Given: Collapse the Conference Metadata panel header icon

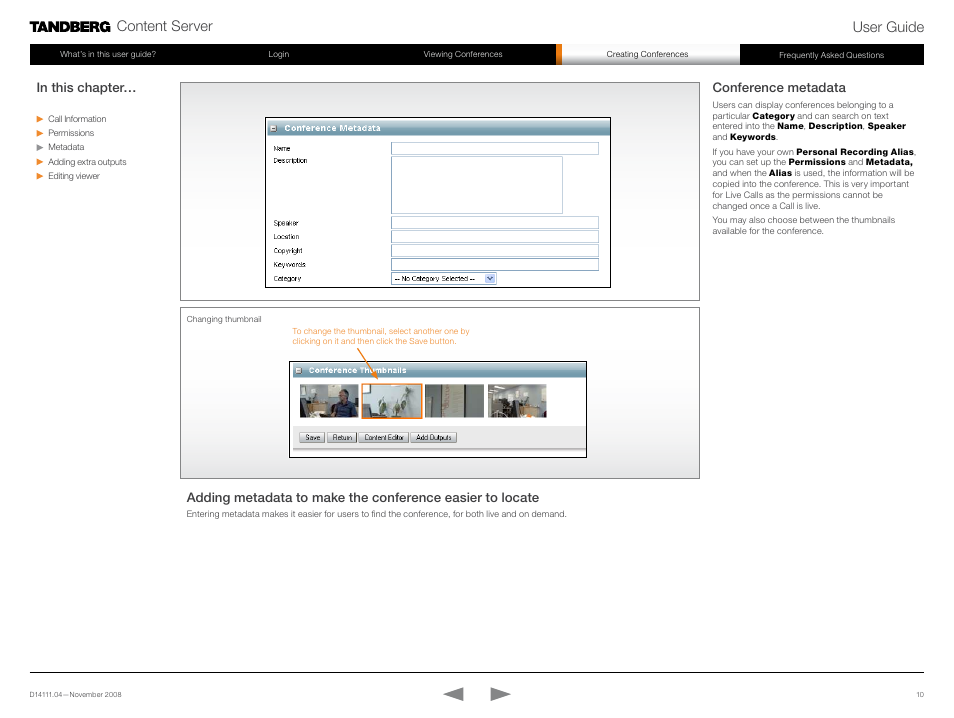Looking at the screenshot, I should point(274,128).
